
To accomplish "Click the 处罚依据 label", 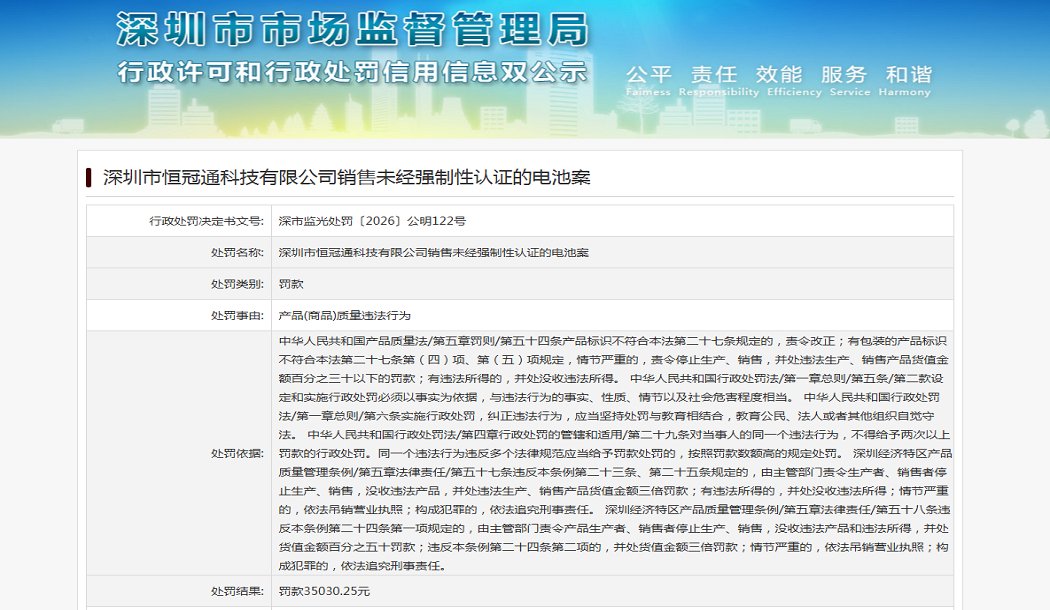I will tap(237, 453).
